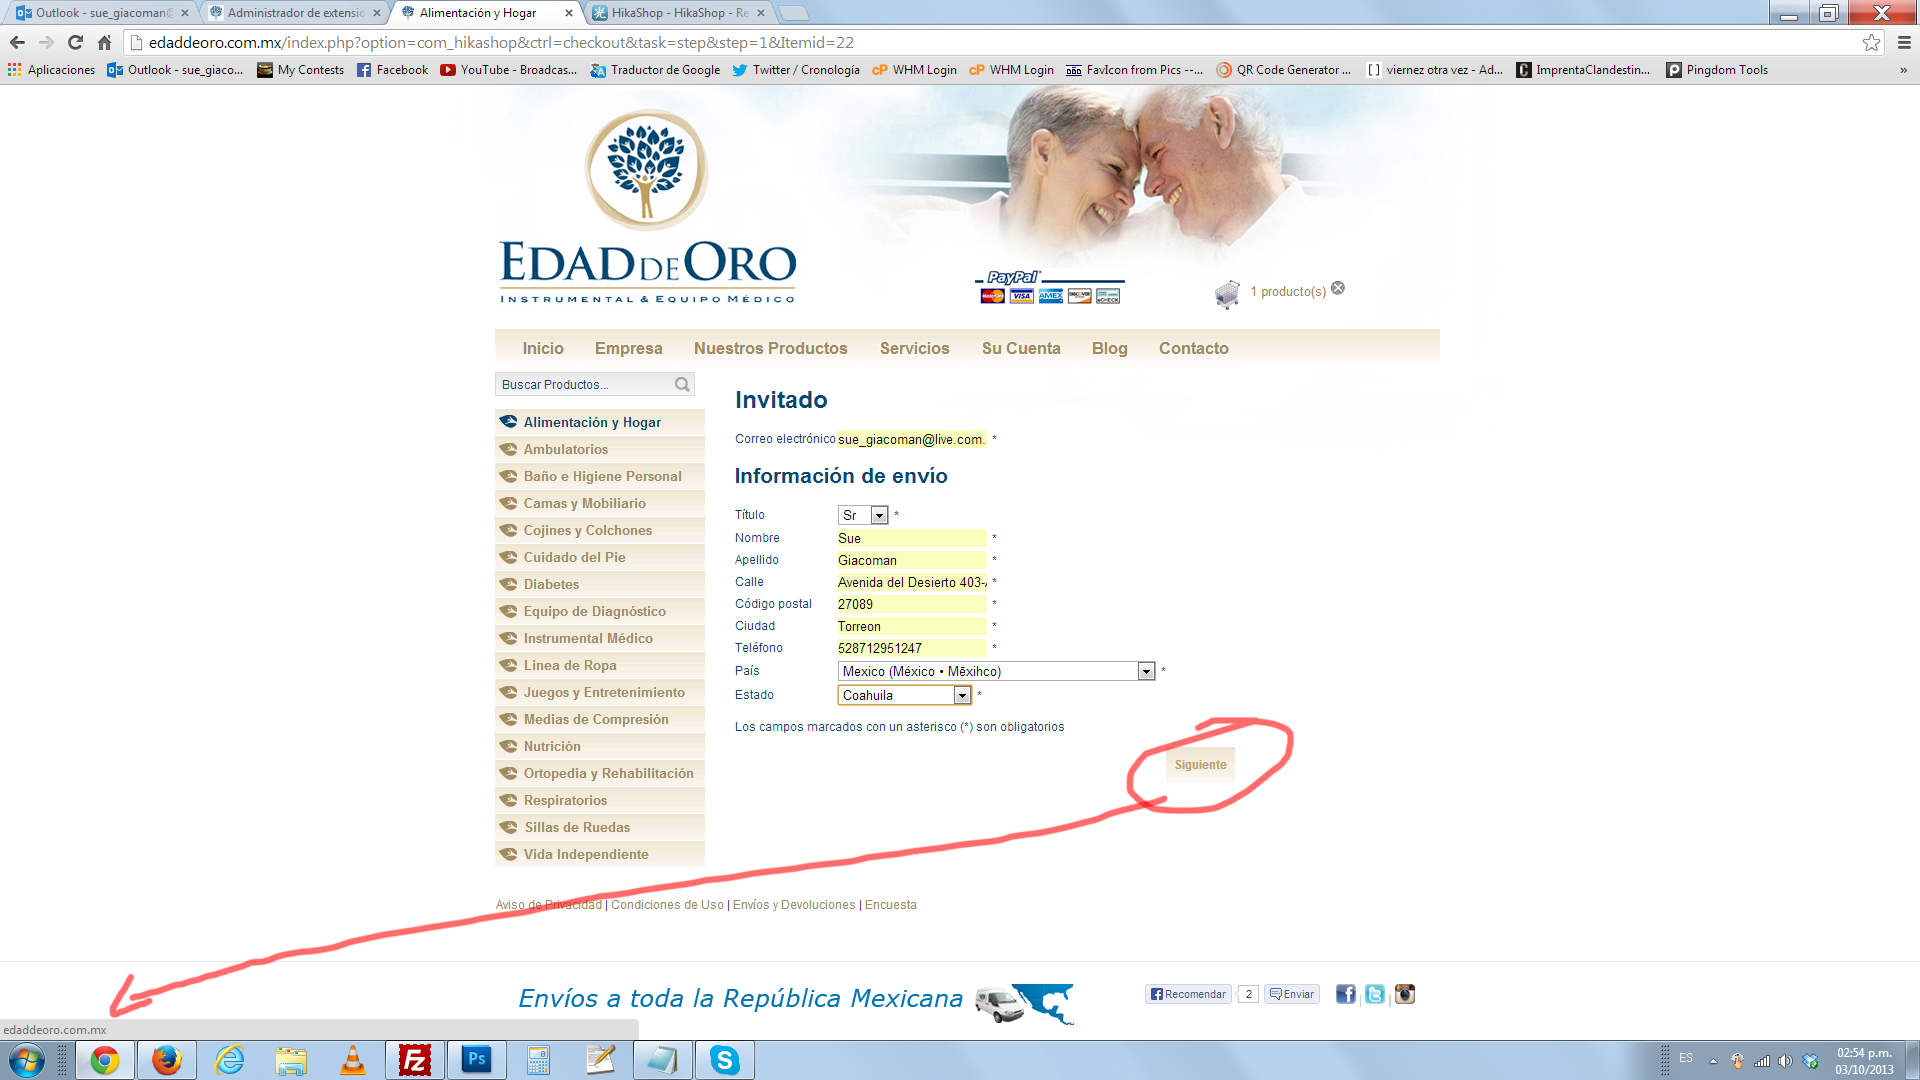This screenshot has height=1080, width=1920.
Task: Open Nuestros Productos menu item
Action: click(770, 348)
